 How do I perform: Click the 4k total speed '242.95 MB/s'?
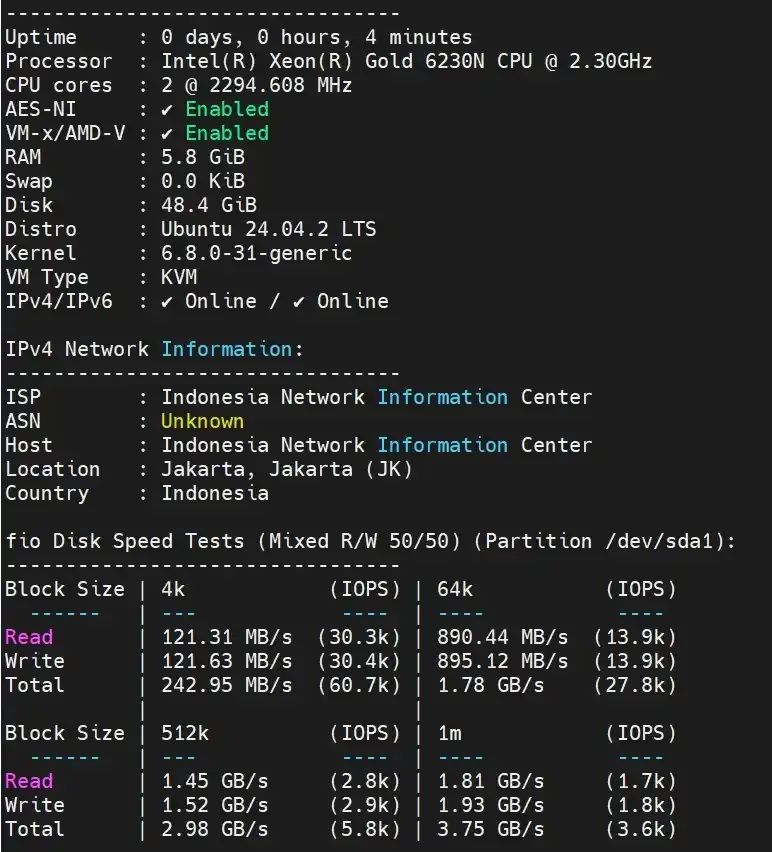point(227,685)
